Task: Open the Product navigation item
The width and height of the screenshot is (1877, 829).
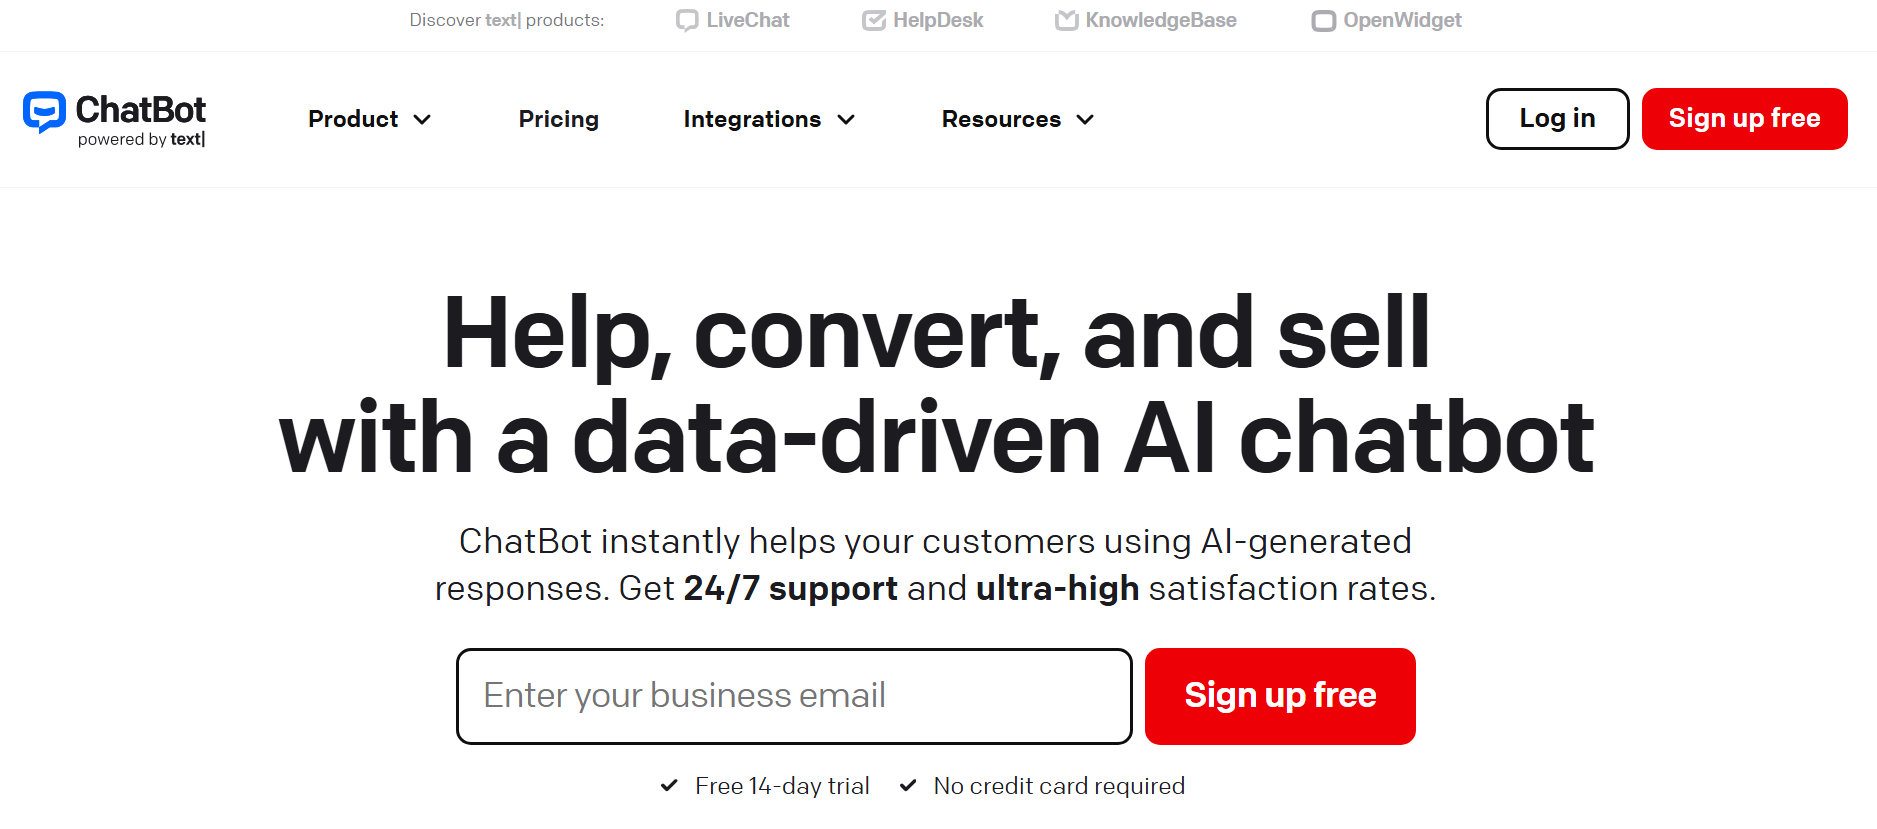Action: pos(352,119)
